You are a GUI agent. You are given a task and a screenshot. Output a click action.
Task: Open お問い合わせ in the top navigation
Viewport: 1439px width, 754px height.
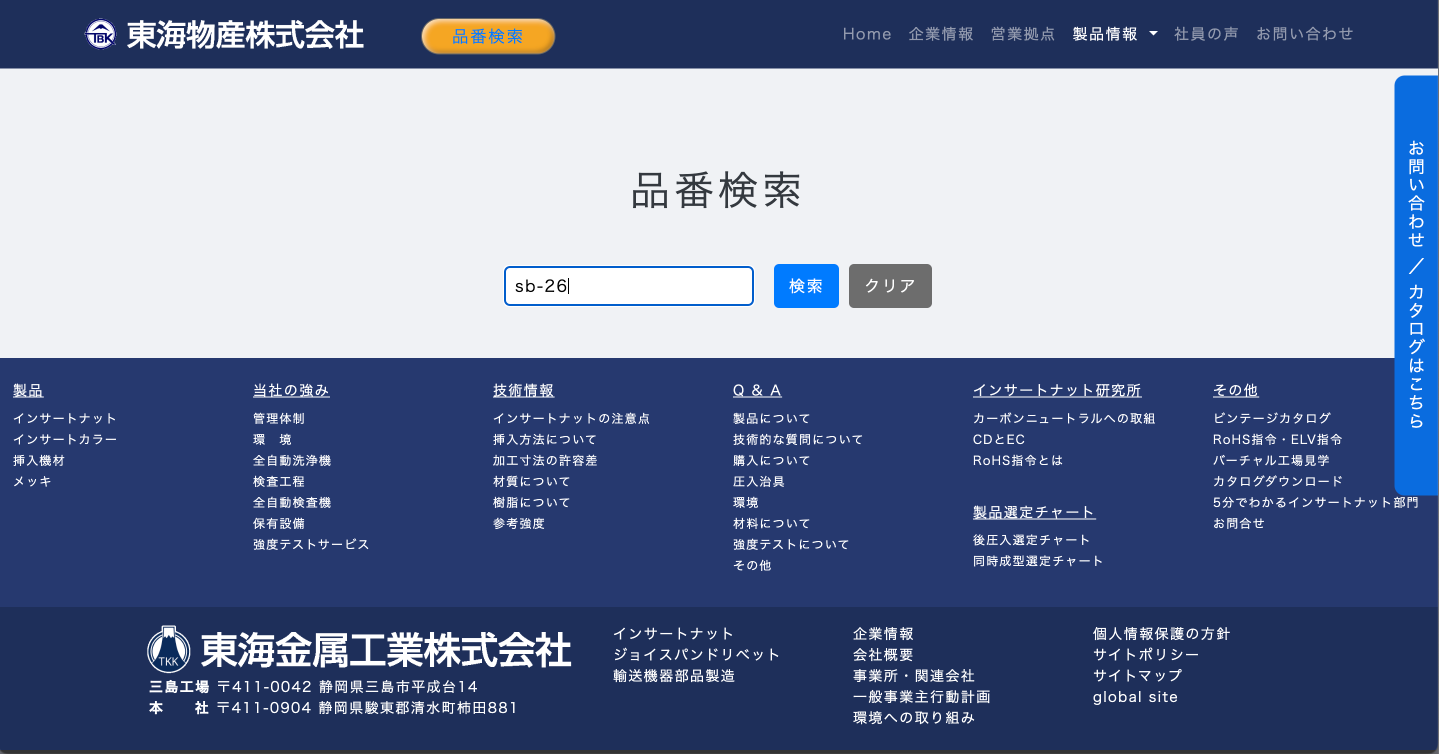1305,34
